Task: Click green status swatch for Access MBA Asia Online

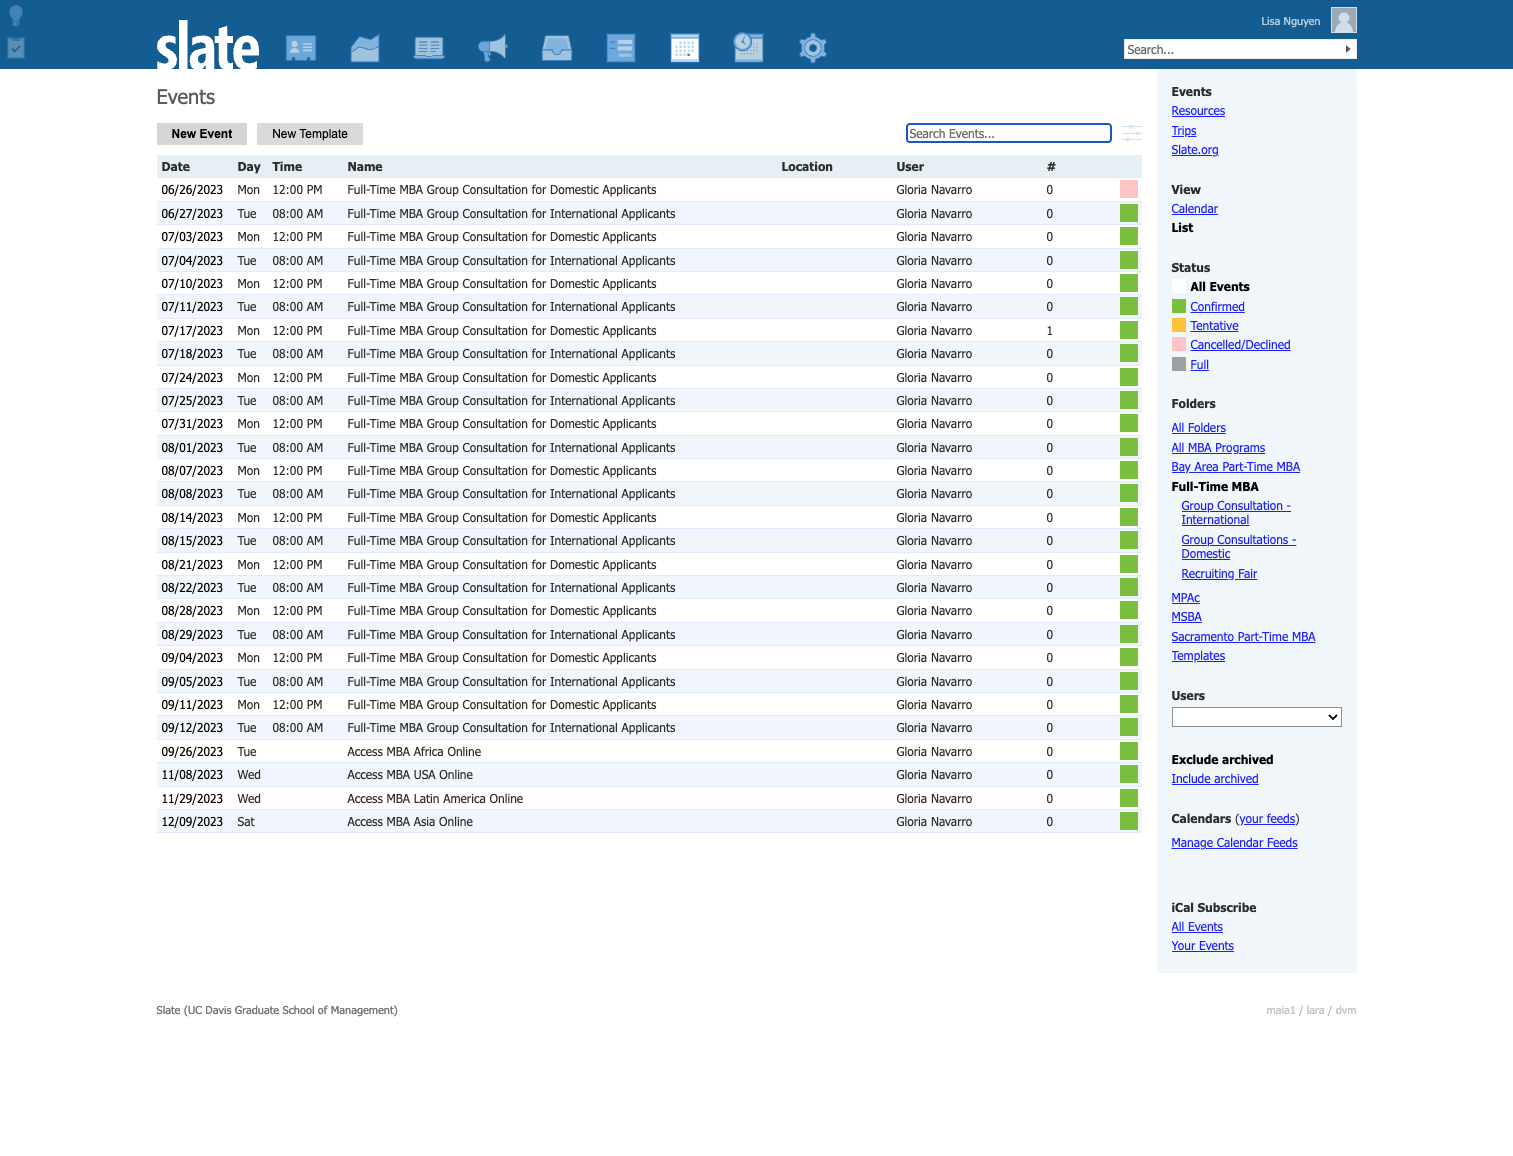Action: 1129,821
